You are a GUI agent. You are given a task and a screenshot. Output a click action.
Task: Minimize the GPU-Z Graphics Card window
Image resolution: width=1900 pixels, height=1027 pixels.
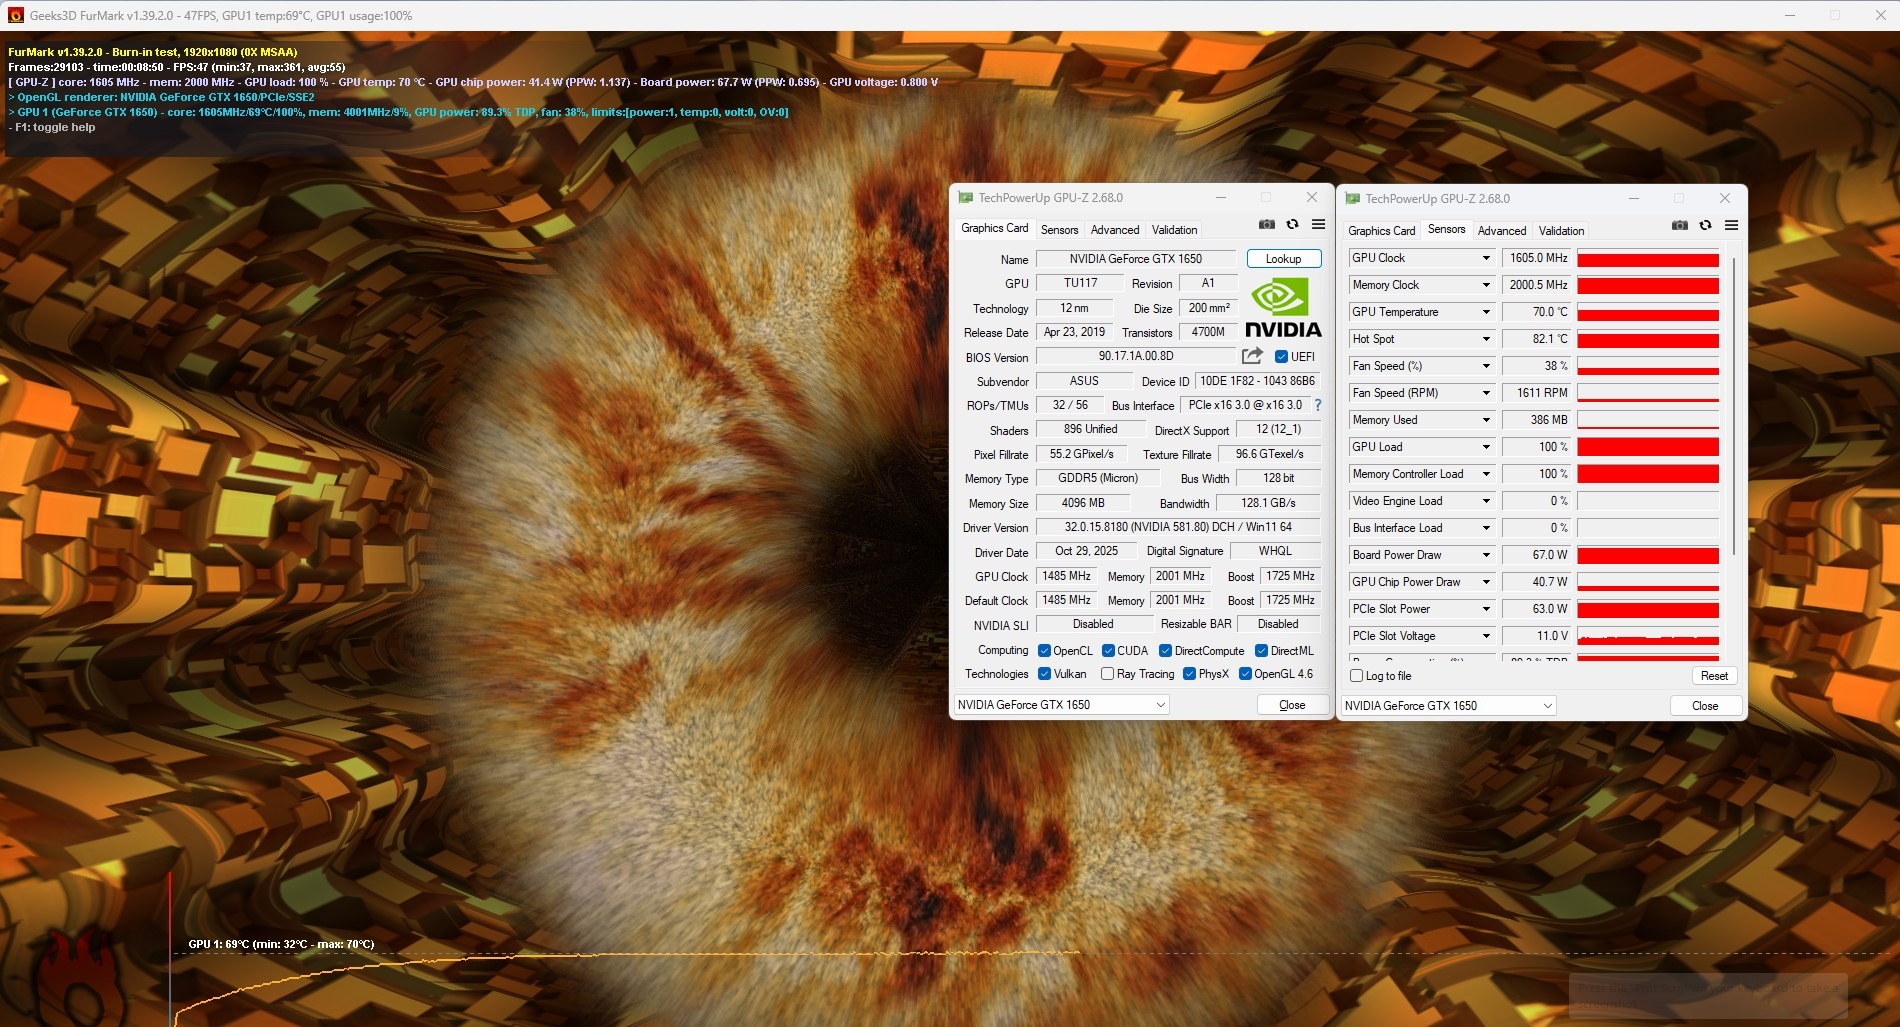tap(1221, 198)
